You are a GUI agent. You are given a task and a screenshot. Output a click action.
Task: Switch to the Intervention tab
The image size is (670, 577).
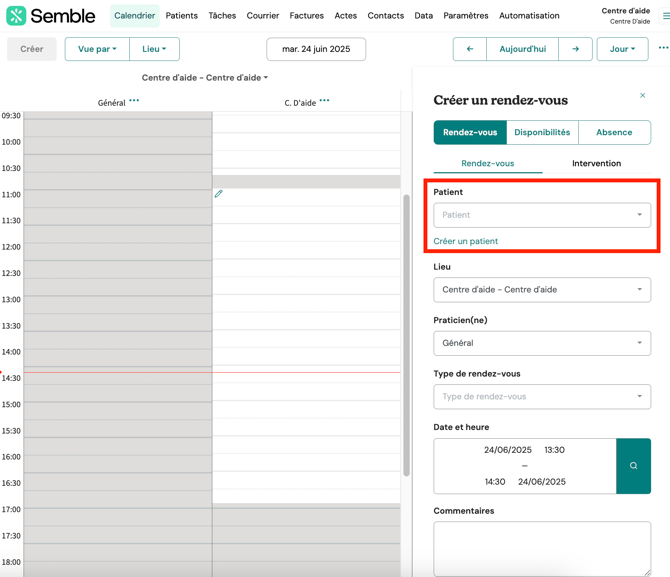(596, 163)
